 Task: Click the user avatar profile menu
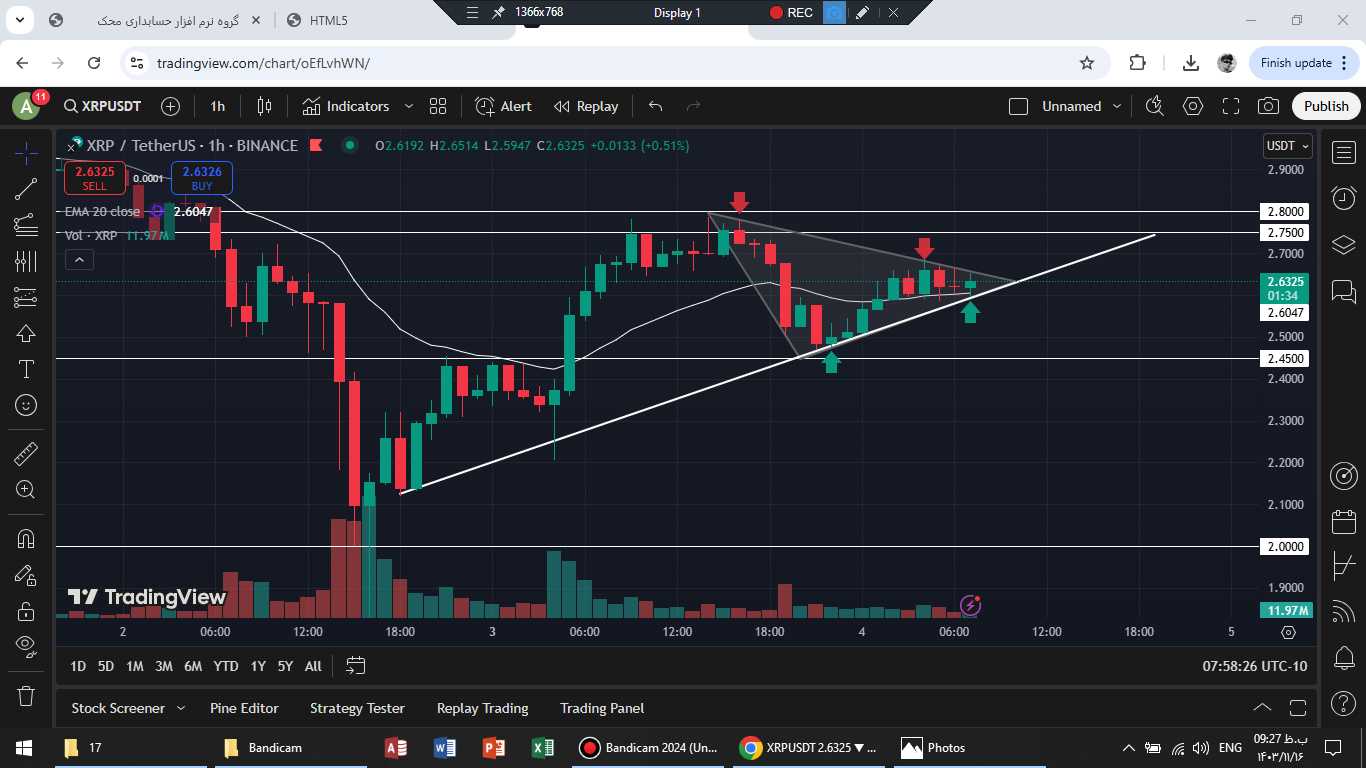pyautogui.click(x=26, y=105)
